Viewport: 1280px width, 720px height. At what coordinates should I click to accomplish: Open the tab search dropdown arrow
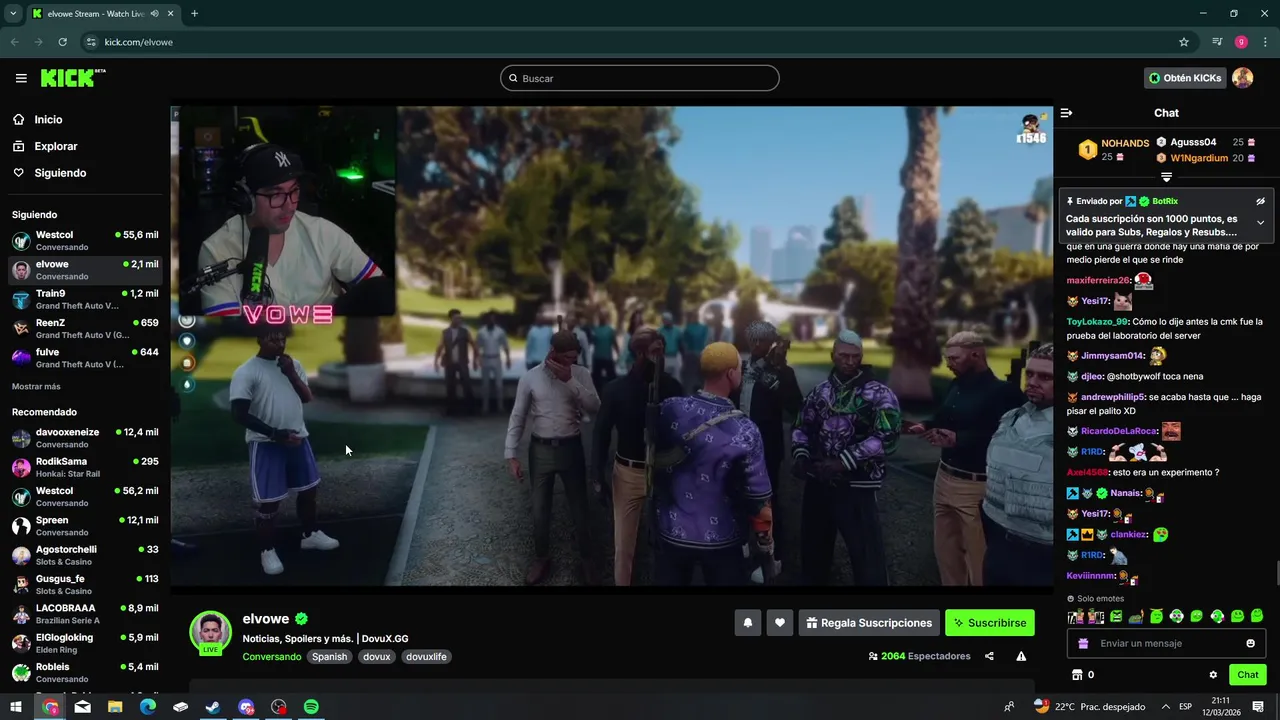pos(13,14)
